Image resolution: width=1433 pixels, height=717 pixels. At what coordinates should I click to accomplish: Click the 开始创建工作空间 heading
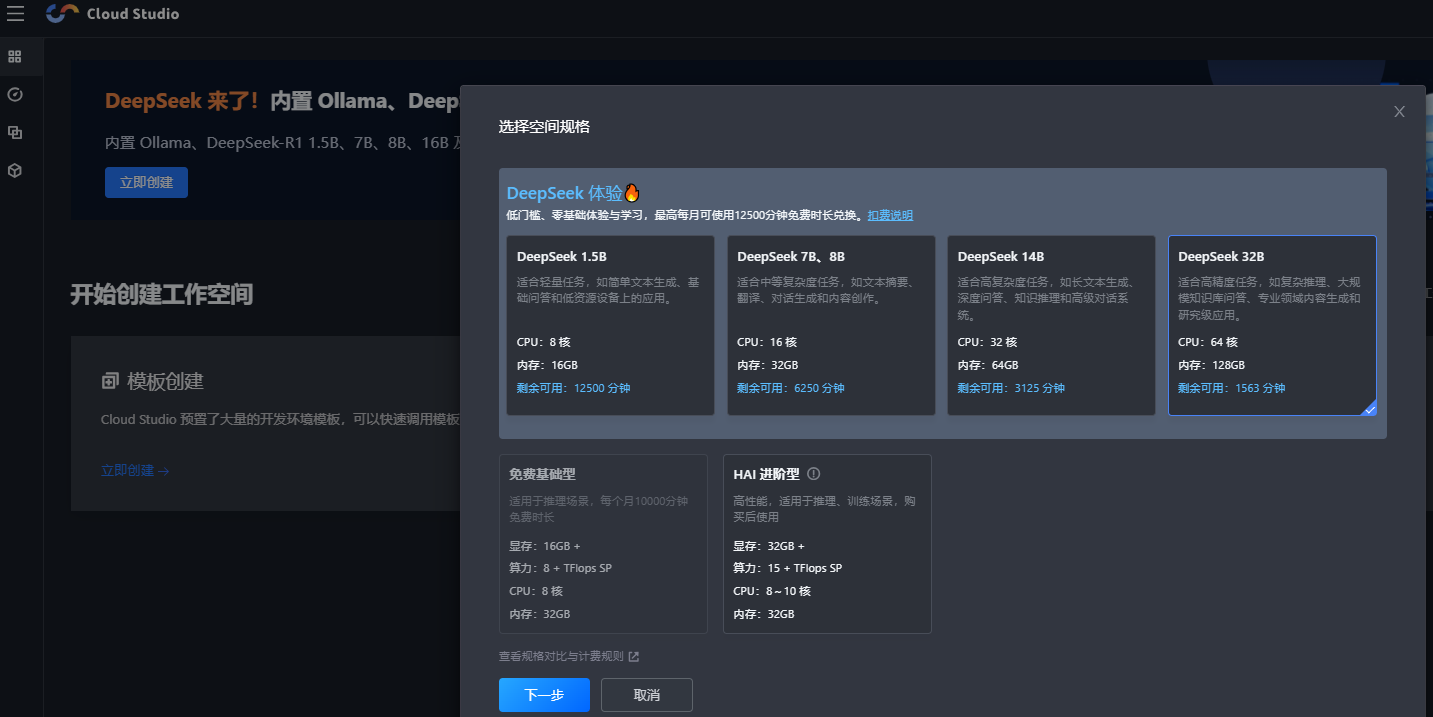161,294
